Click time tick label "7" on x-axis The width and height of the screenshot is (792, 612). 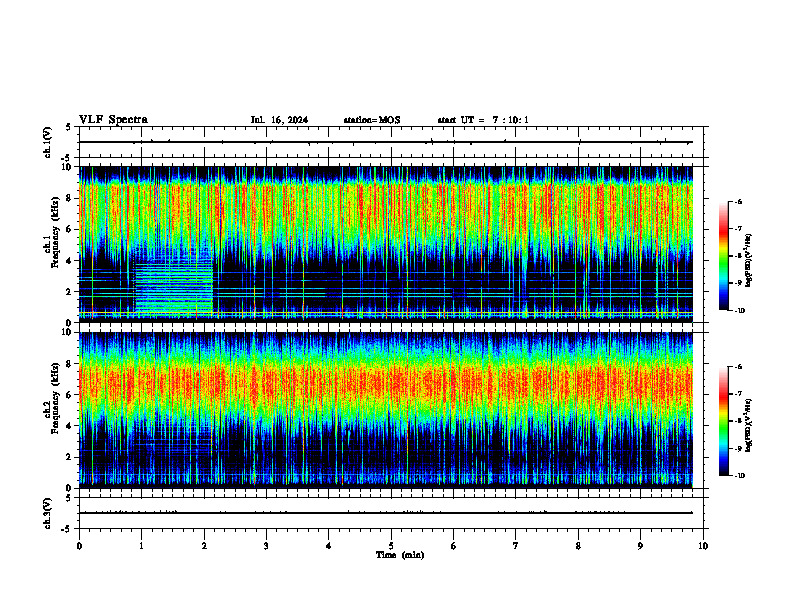point(516,546)
